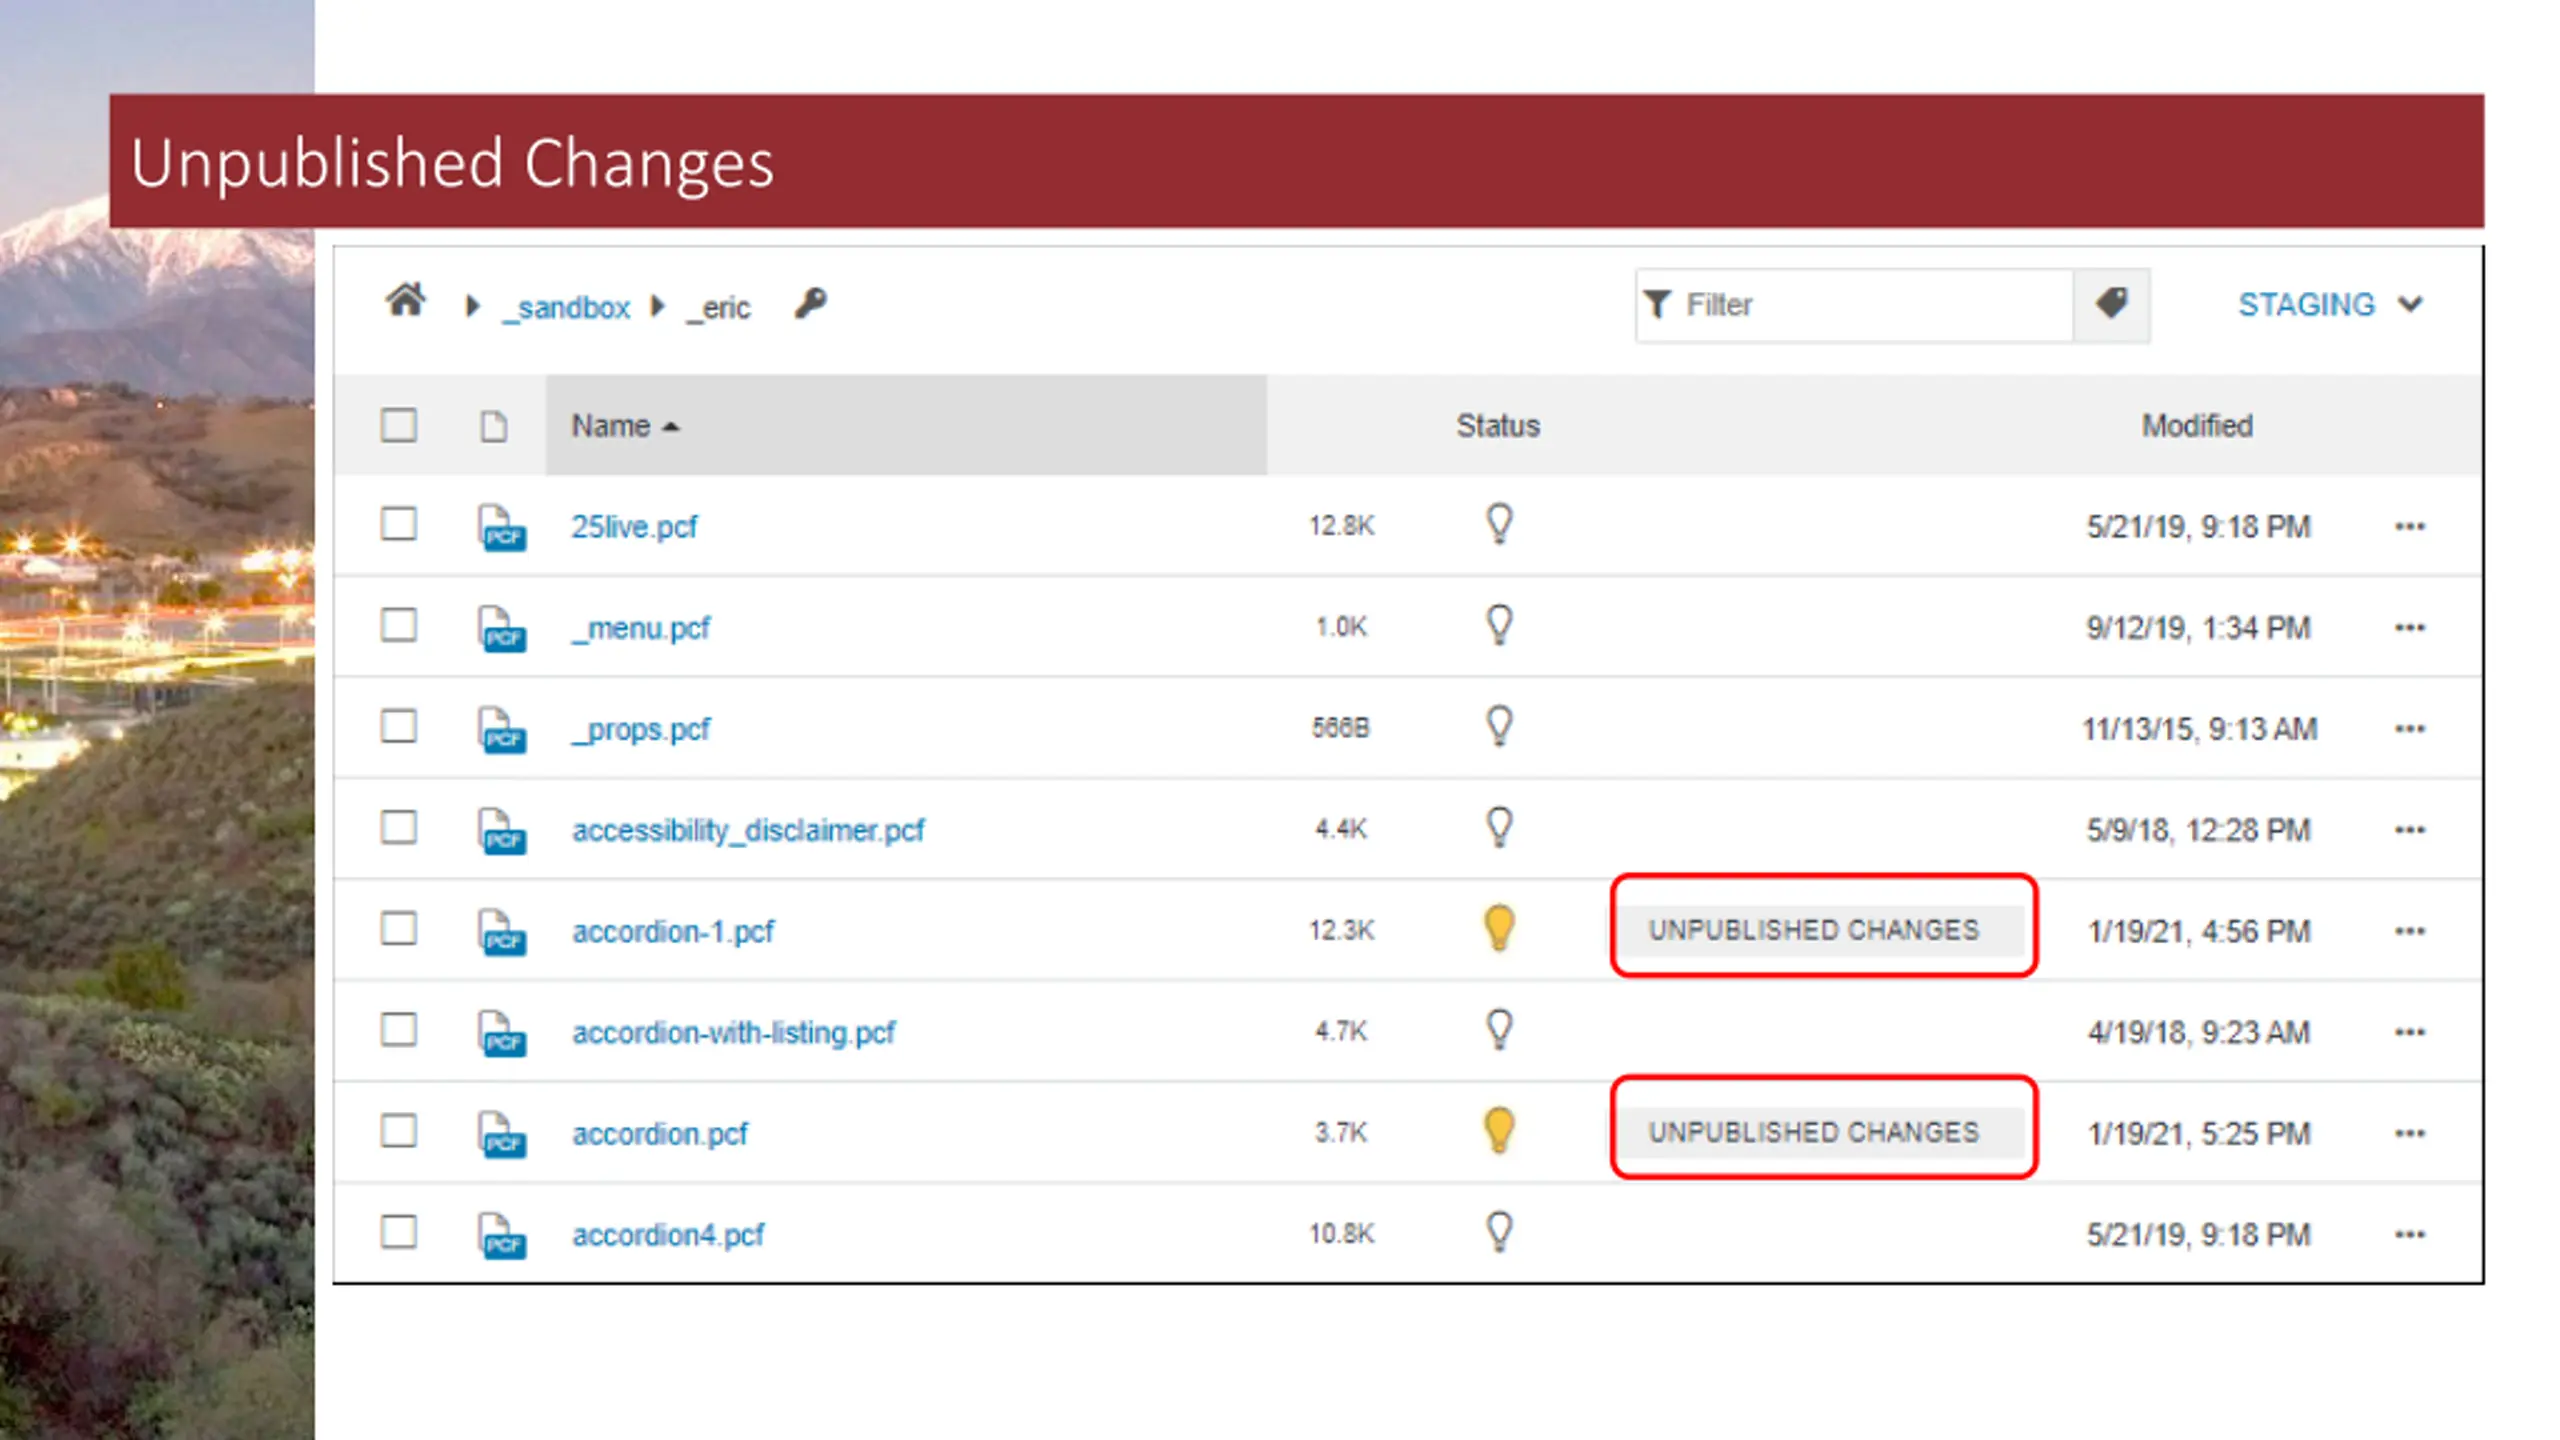This screenshot has height=1440, width=2560.
Task: Click into the Filter text field
Action: 1870,305
